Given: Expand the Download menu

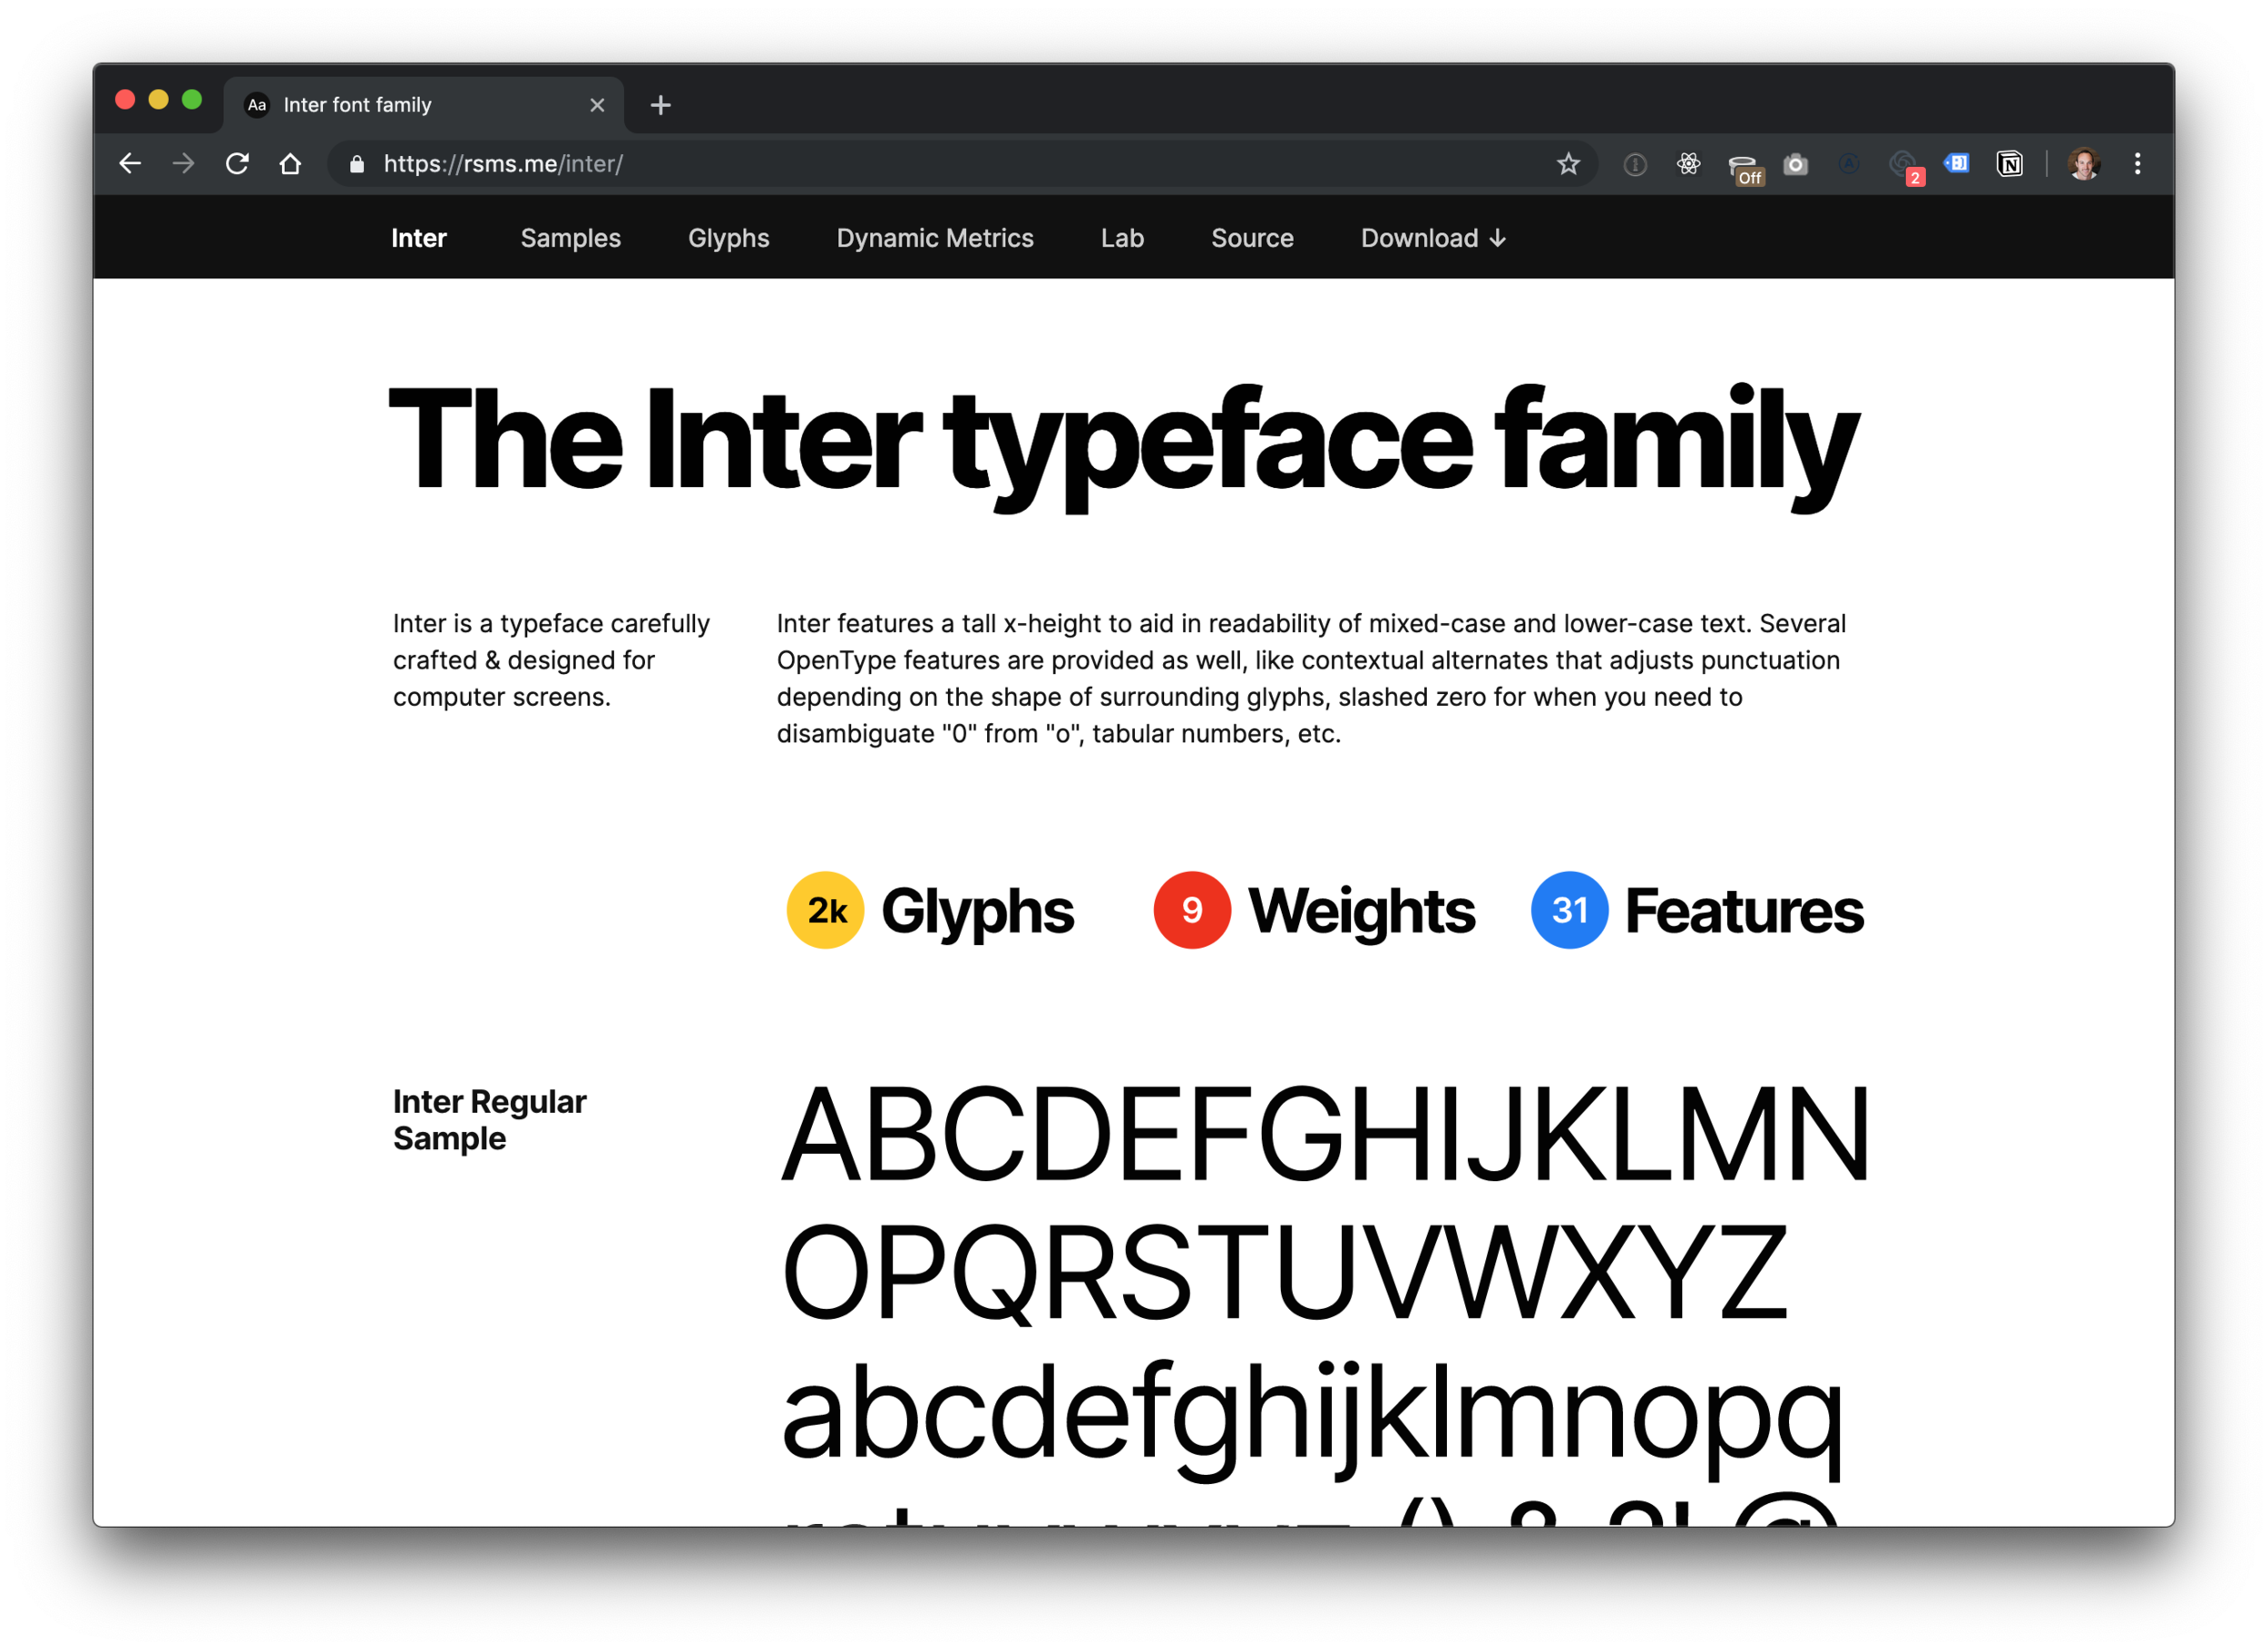Looking at the screenshot, I should (x=1432, y=238).
